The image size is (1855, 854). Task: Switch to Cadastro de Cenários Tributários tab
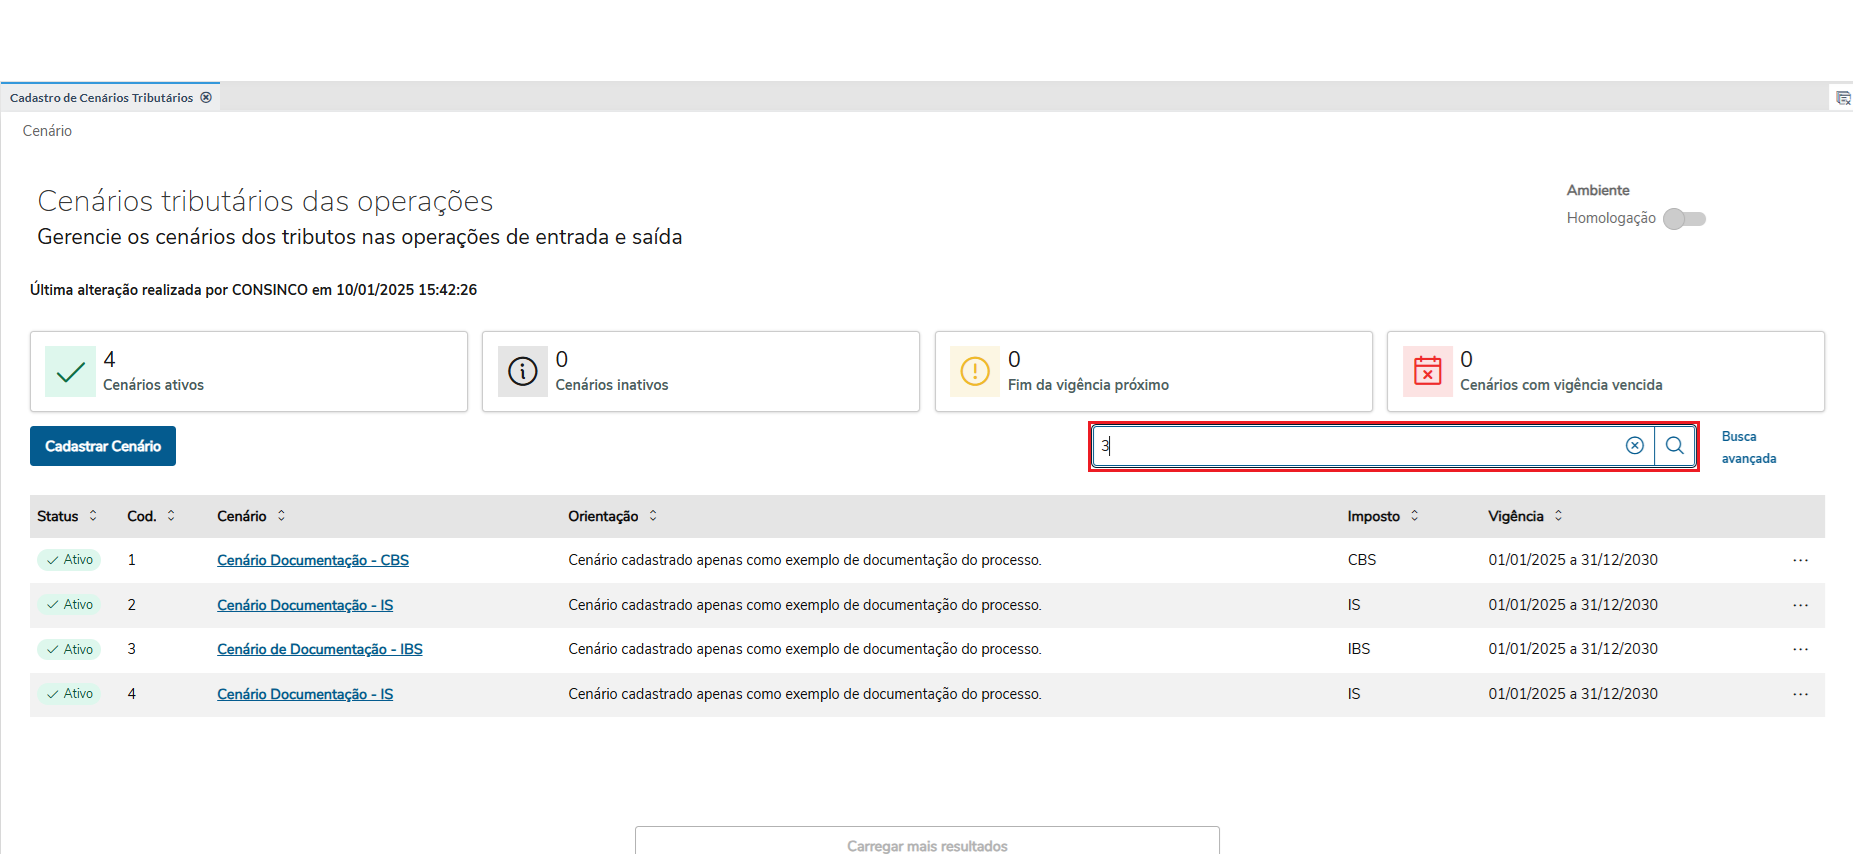101,98
